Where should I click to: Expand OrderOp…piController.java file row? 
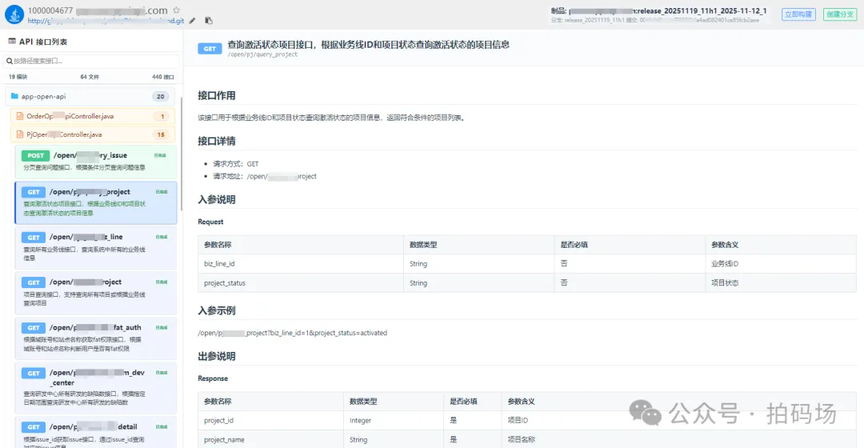click(x=93, y=116)
